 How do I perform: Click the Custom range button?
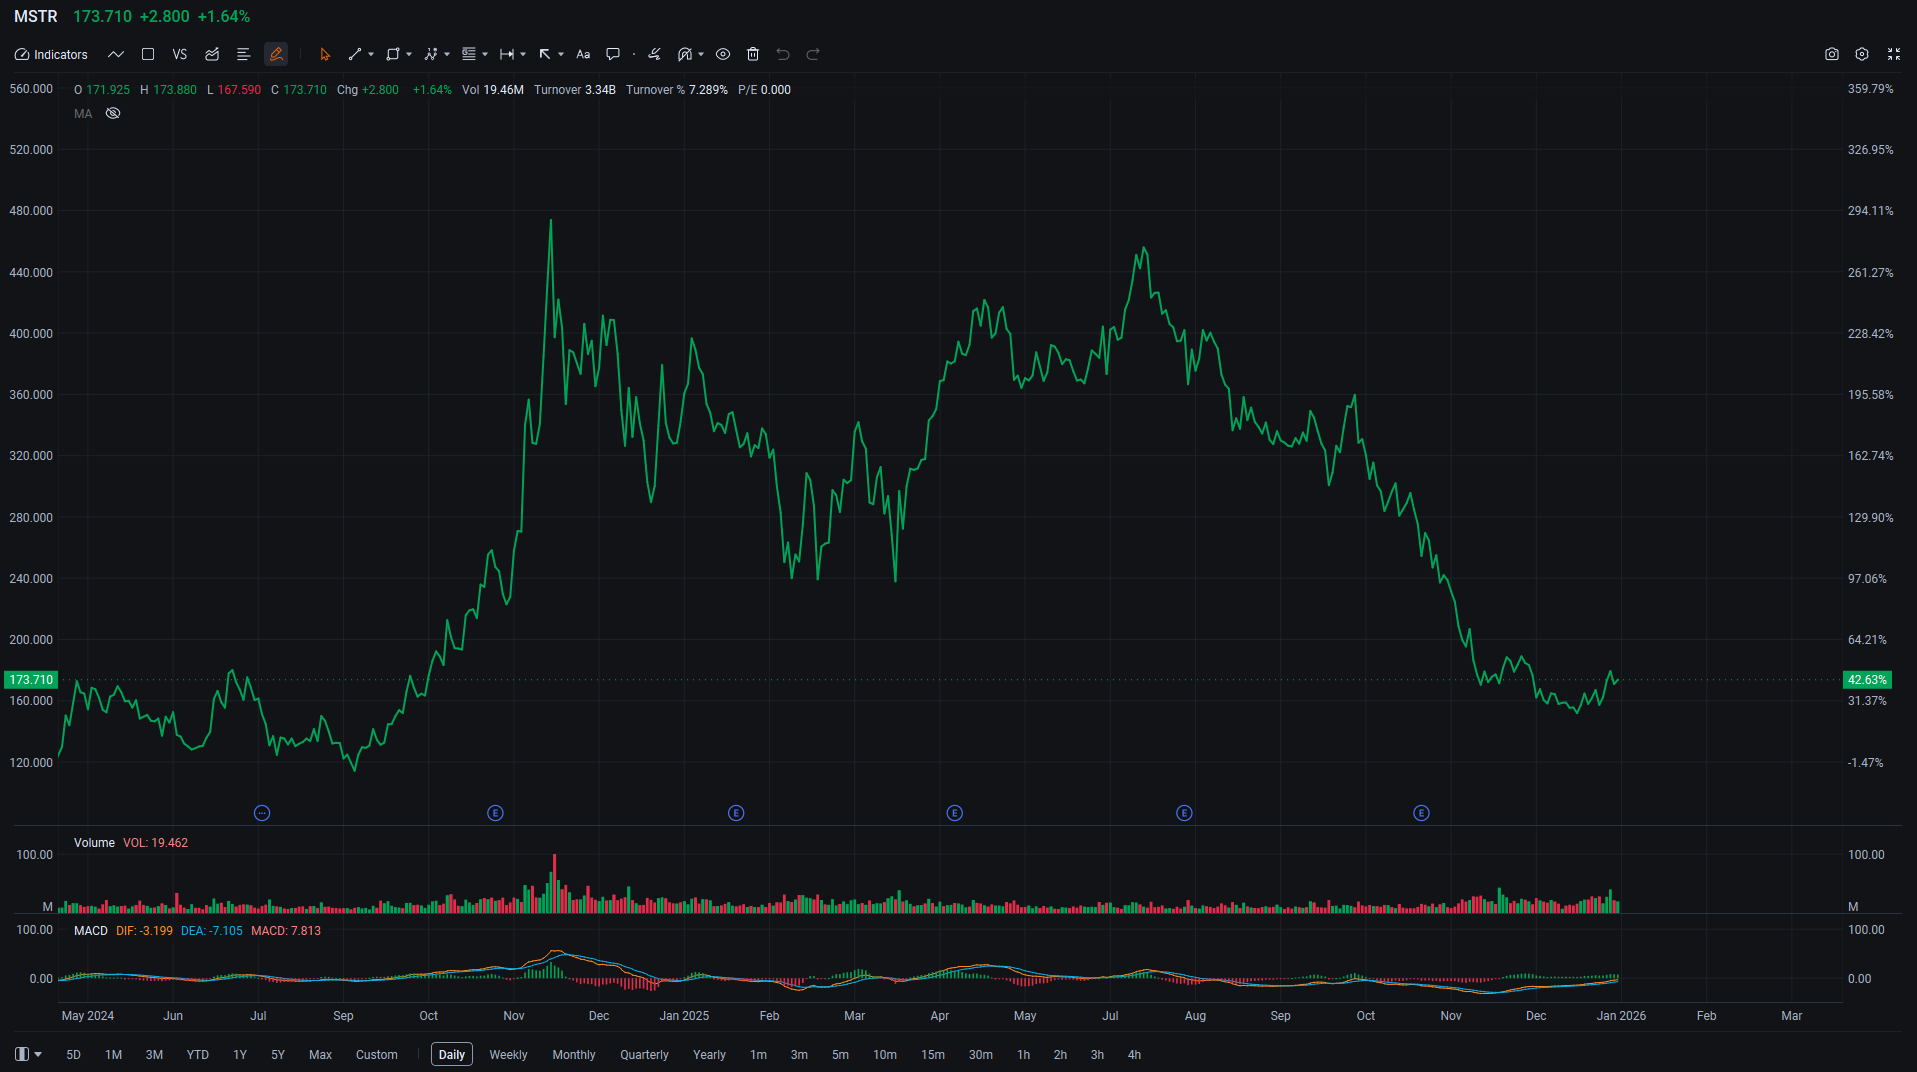click(x=376, y=1055)
